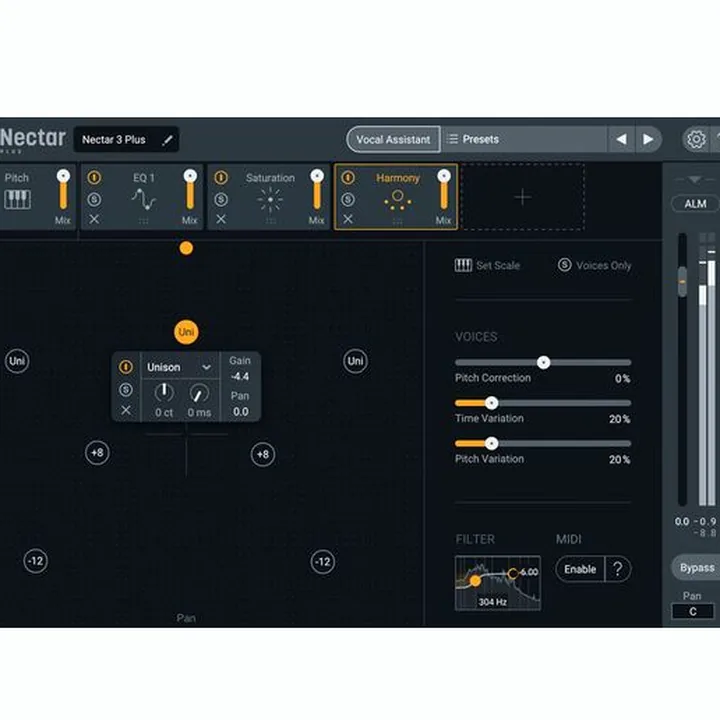Open the Pitch module keyboard icon
720x720 pixels.
(x=17, y=200)
